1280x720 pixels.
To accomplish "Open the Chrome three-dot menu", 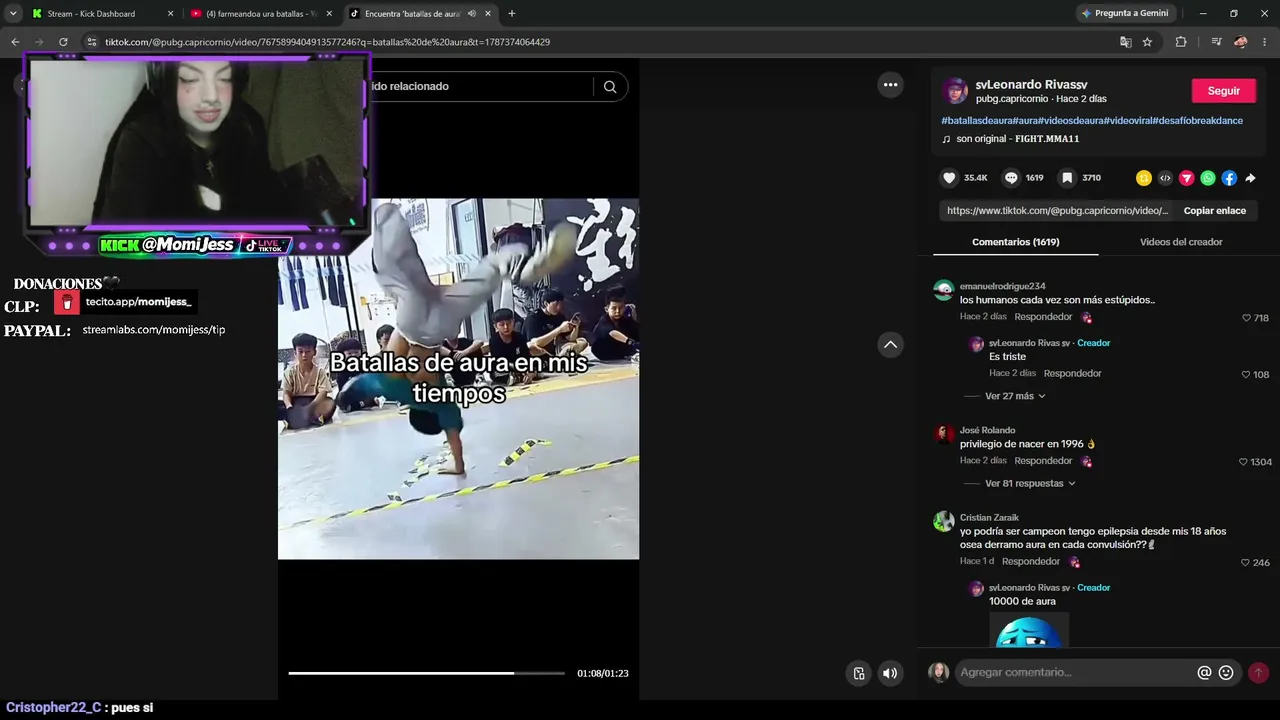I will pyautogui.click(x=1265, y=42).
